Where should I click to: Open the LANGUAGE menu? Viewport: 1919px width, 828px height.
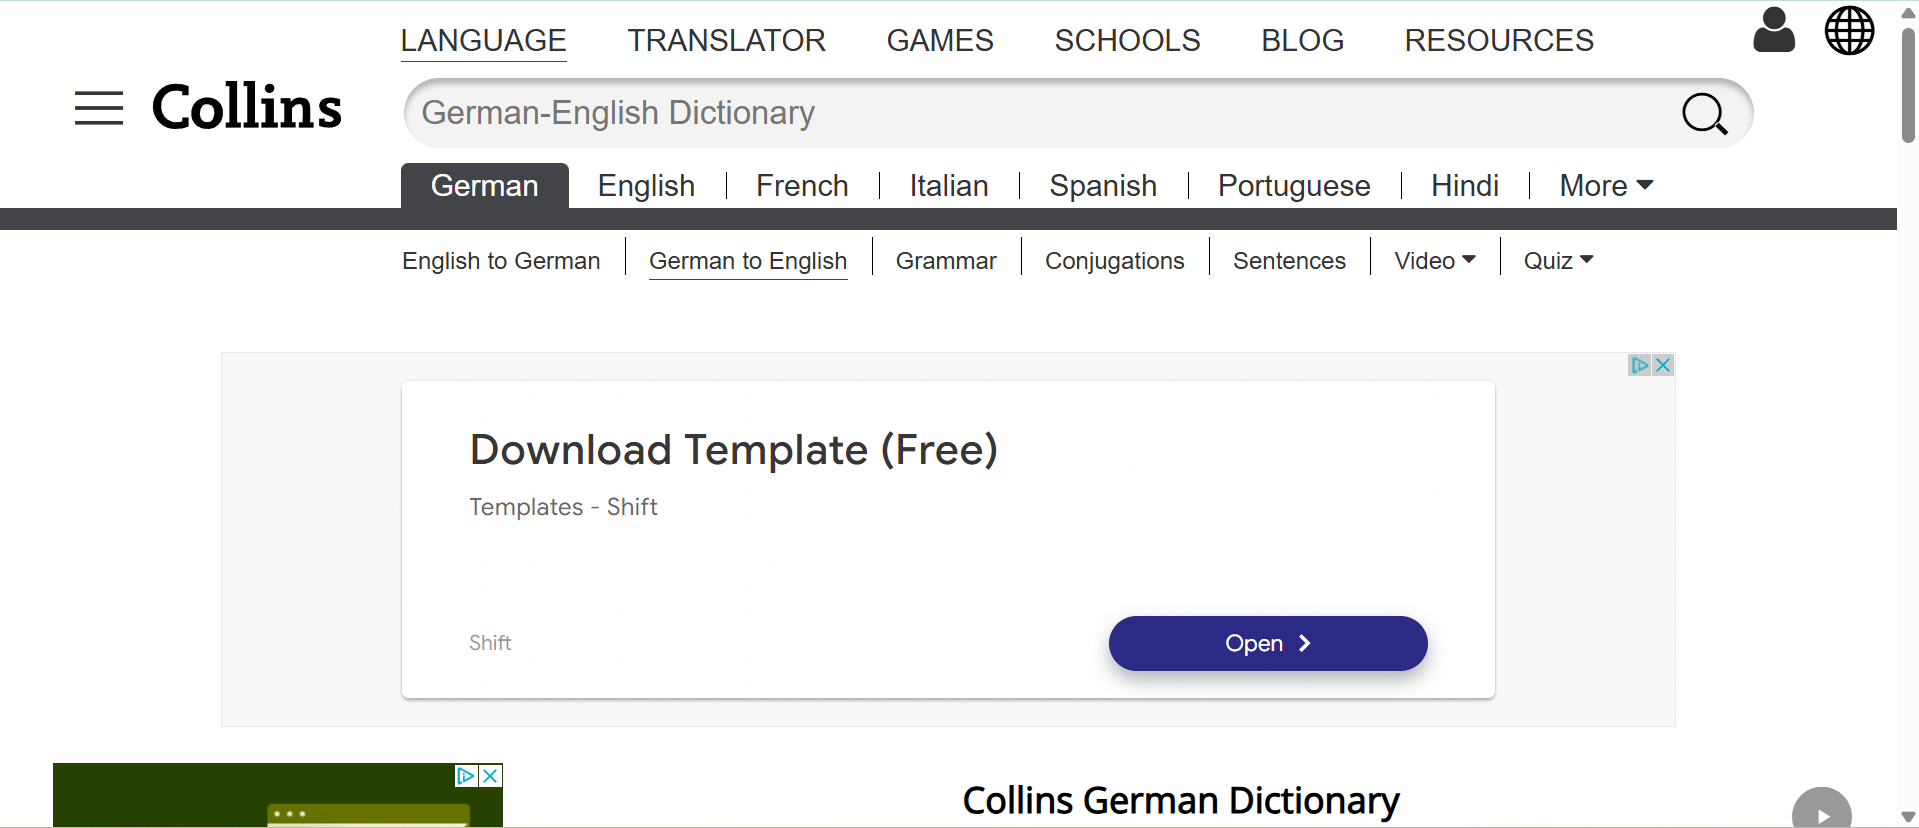click(484, 41)
